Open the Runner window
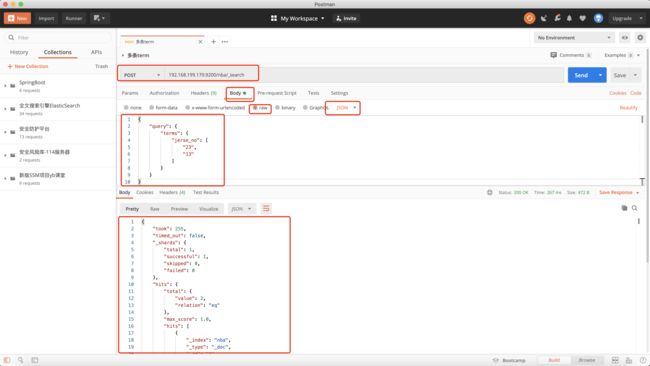650x366 pixels. pos(74,18)
